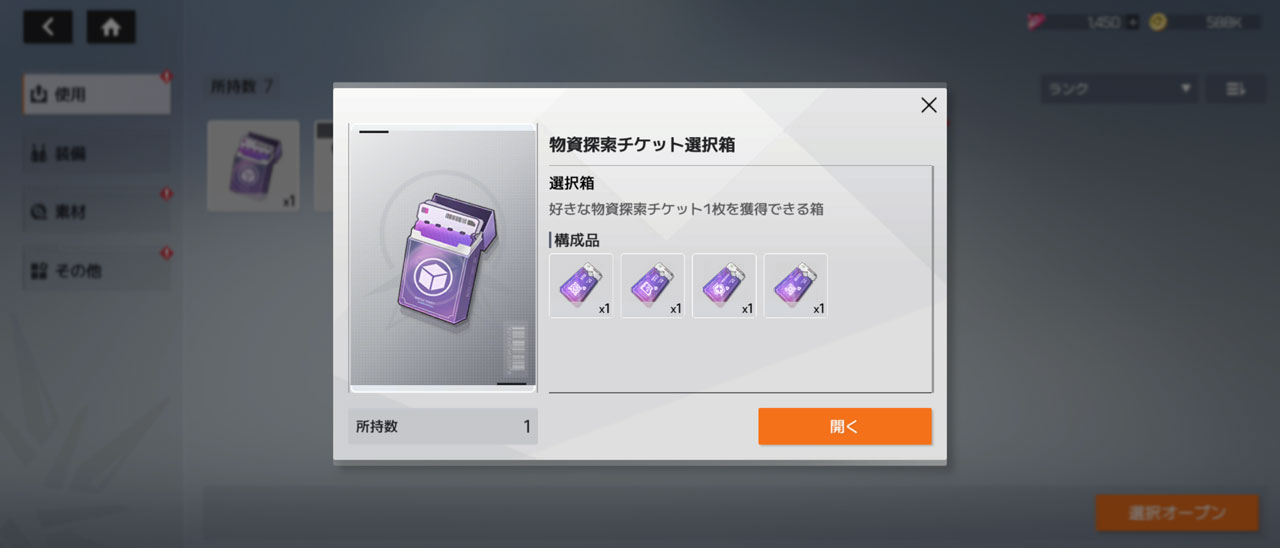
Task: Select the third exploration ticket item
Action: (x=725, y=286)
